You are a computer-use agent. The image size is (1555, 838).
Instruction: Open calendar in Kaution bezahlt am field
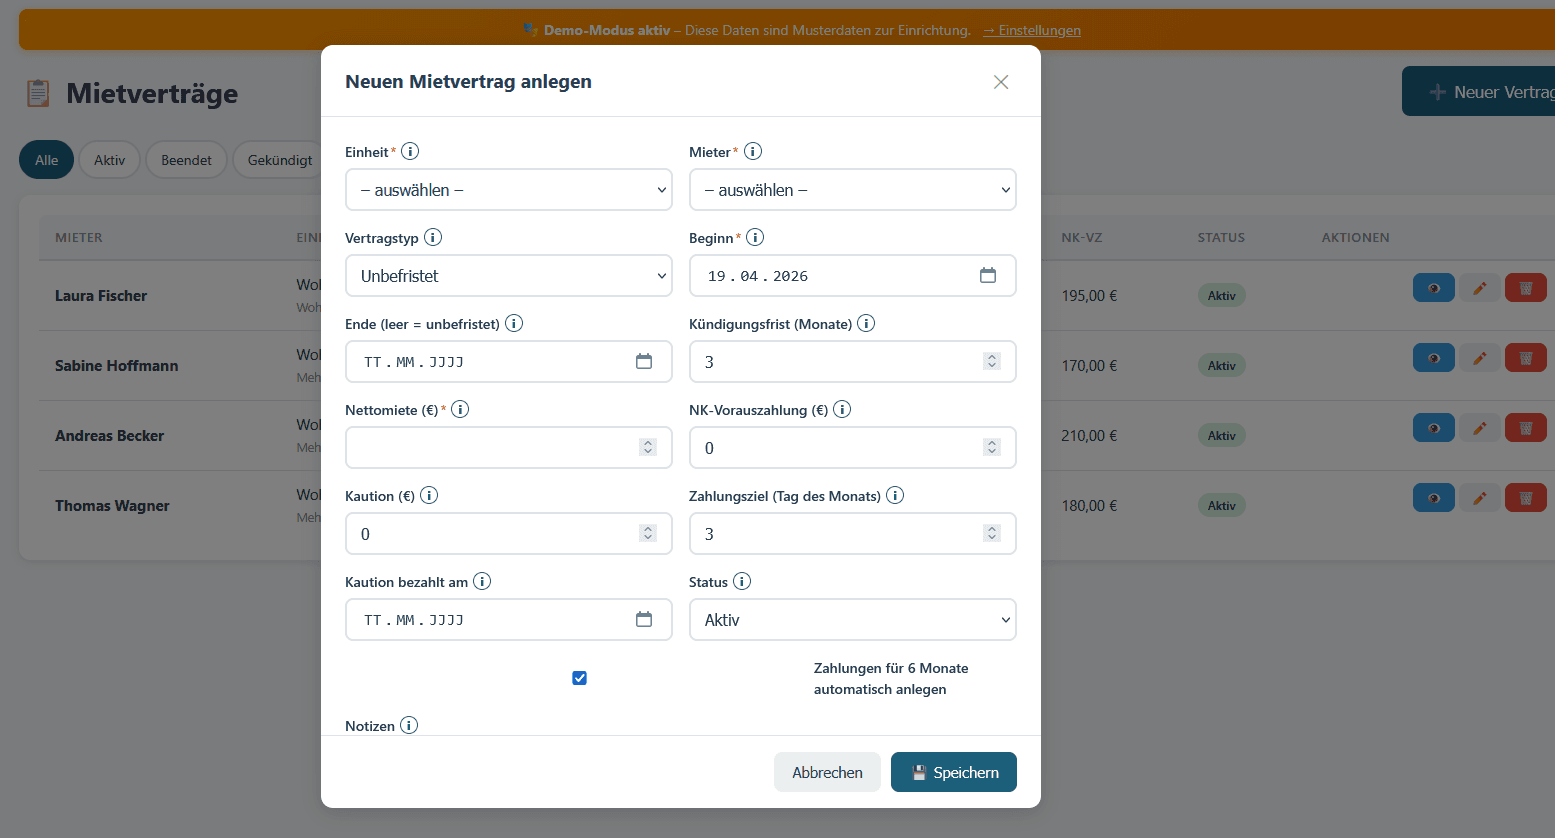point(643,620)
